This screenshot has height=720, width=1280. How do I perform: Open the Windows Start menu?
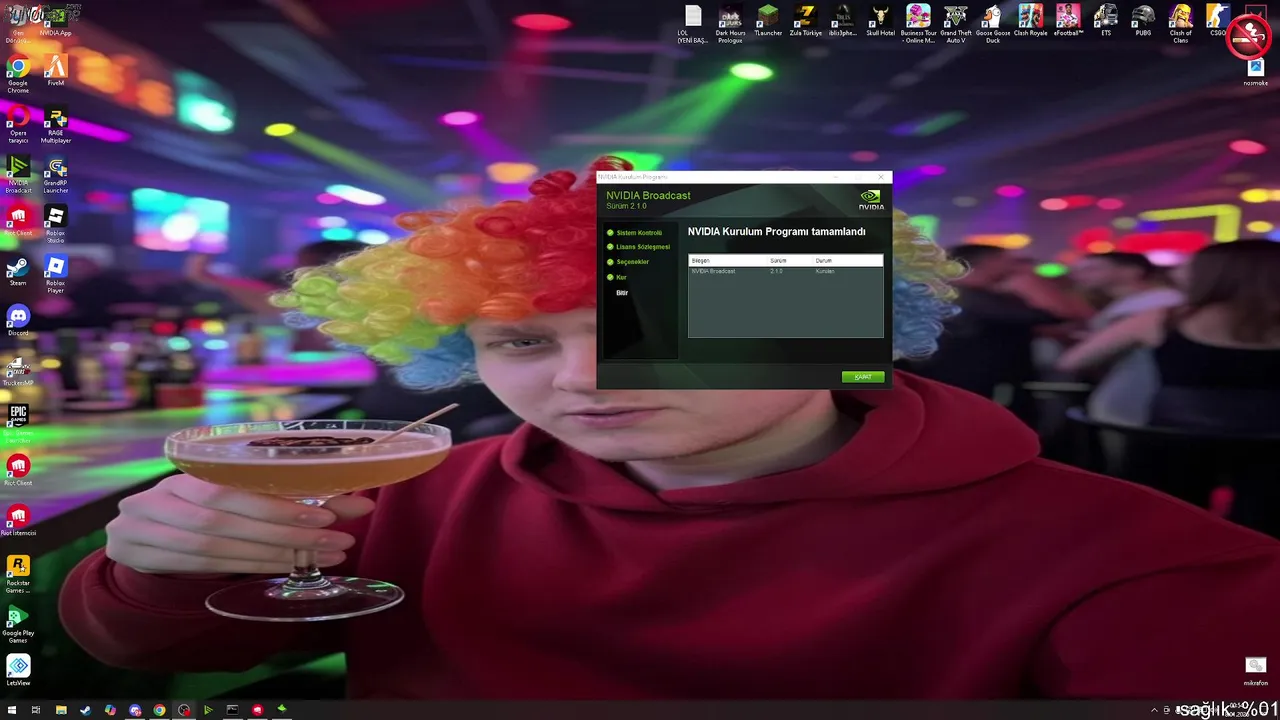coord(11,710)
